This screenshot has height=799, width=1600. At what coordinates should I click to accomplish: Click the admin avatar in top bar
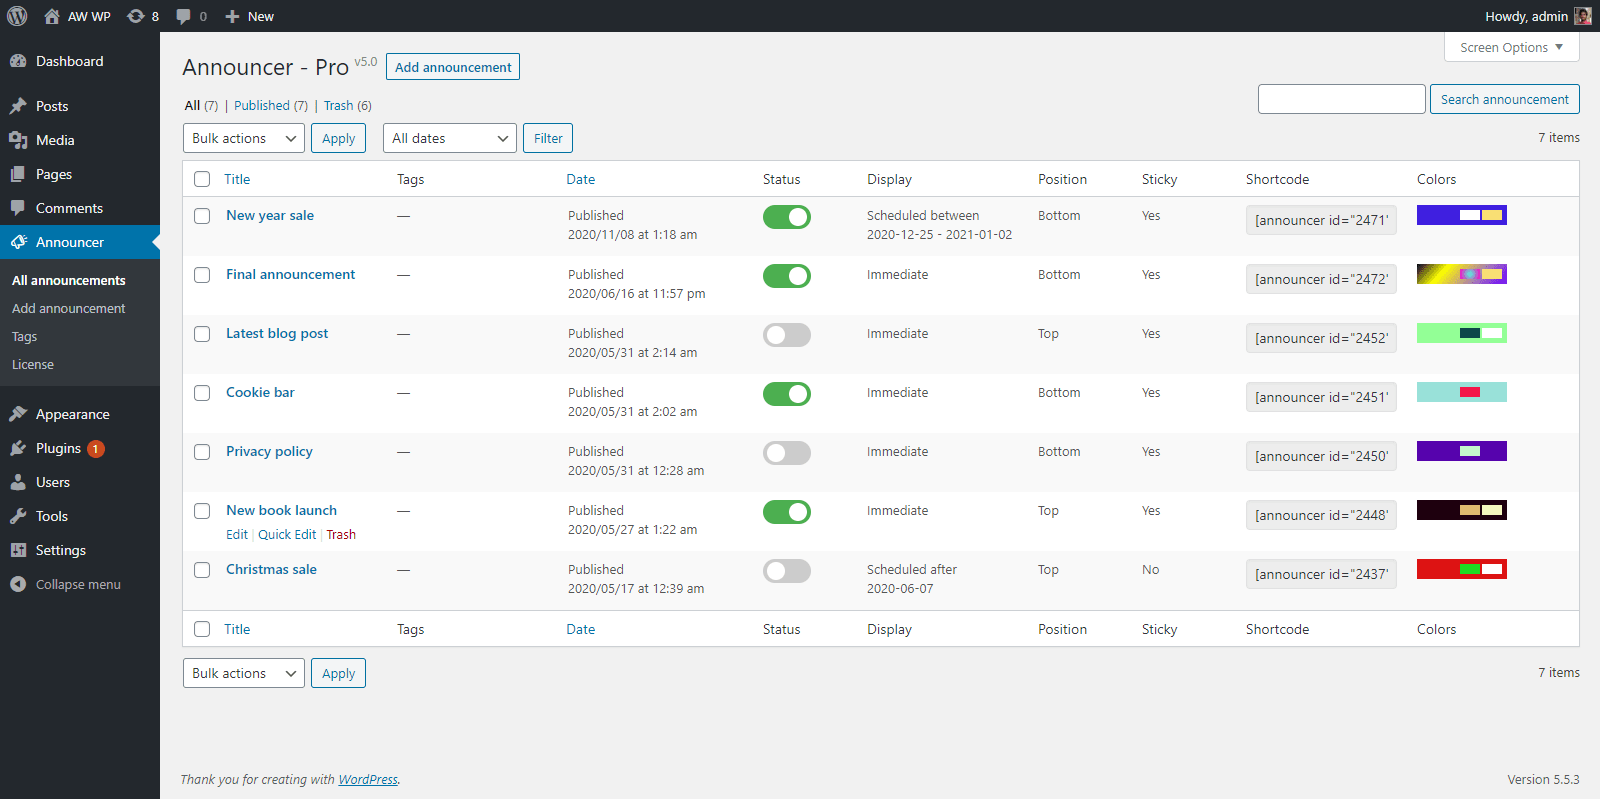(1582, 16)
